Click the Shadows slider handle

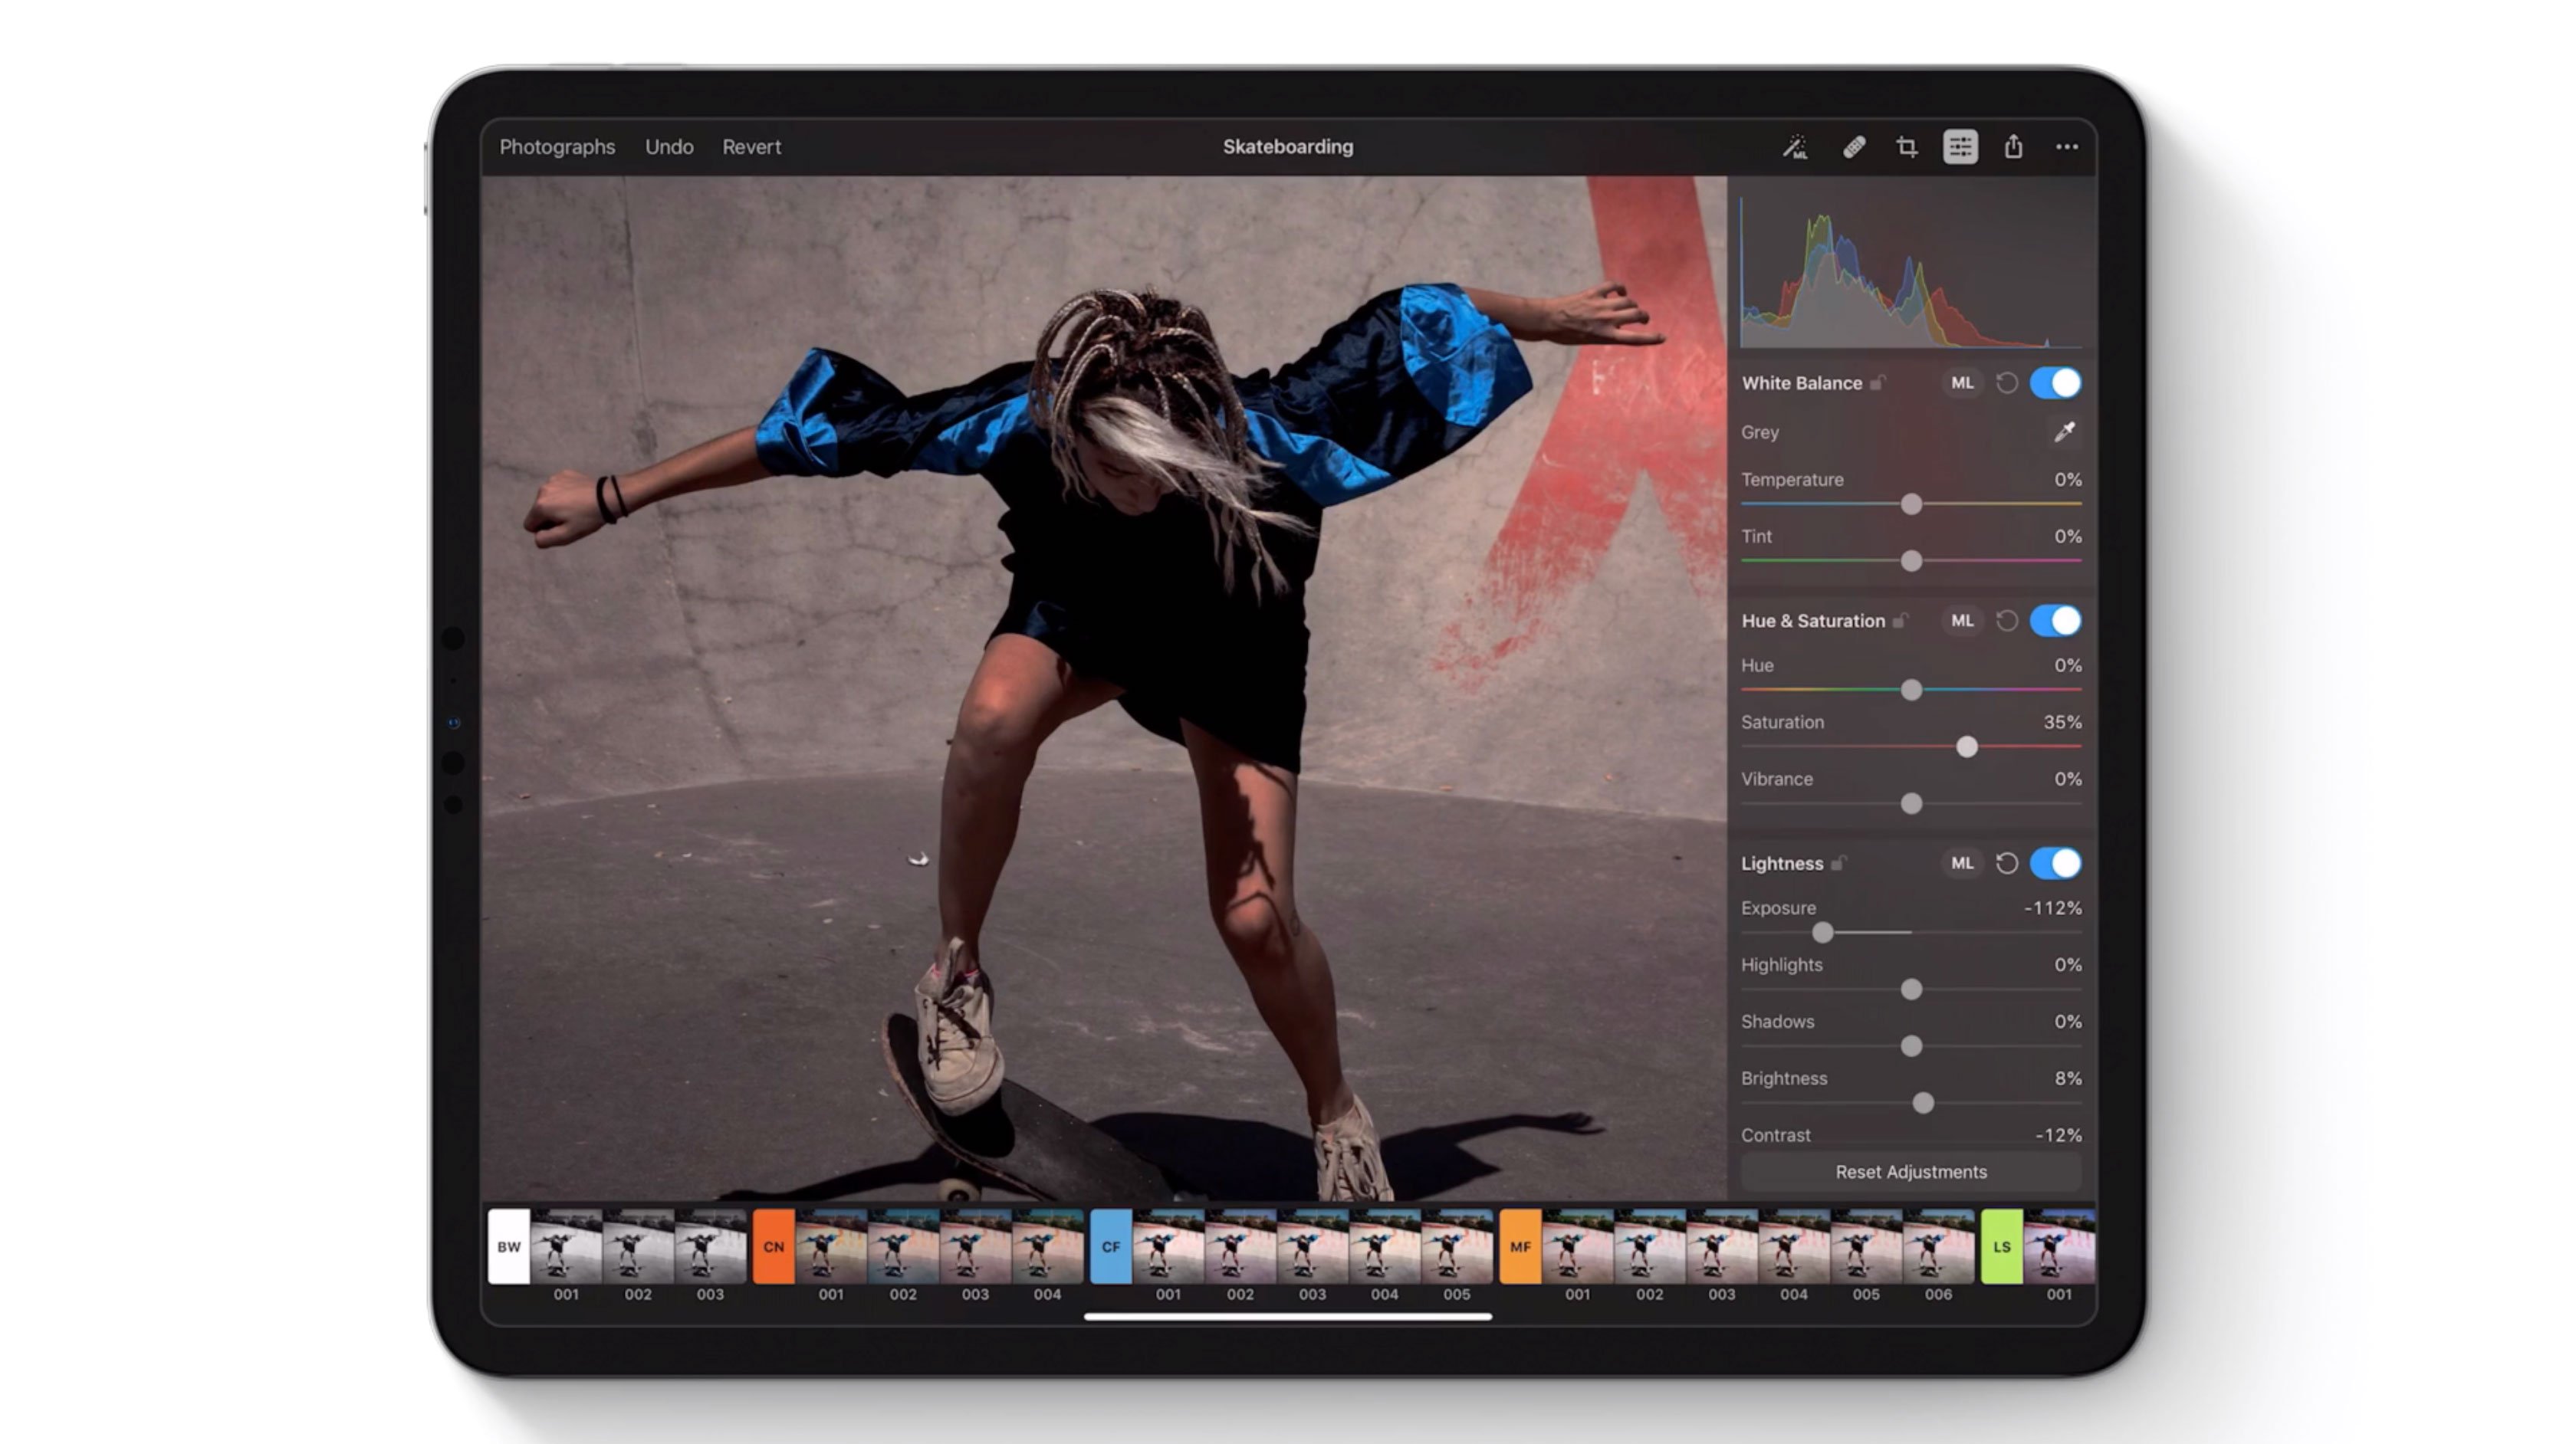(x=1911, y=1047)
